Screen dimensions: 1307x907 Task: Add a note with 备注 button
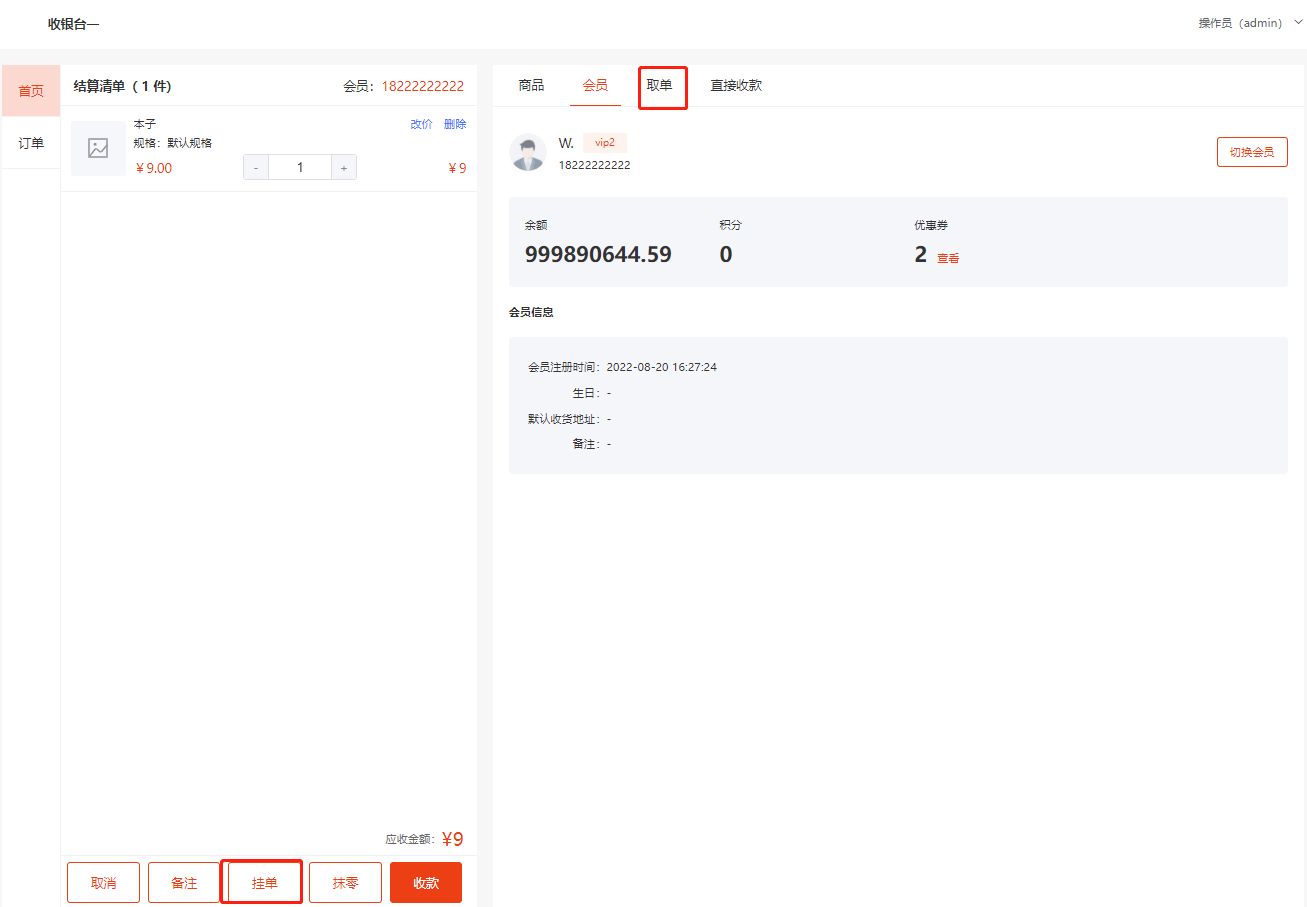(x=184, y=883)
